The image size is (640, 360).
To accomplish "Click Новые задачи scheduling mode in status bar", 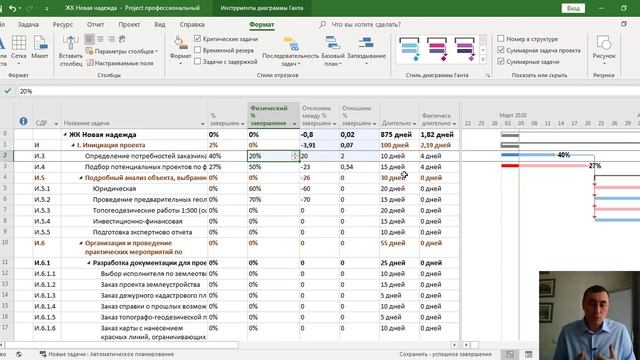I will 107,354.
